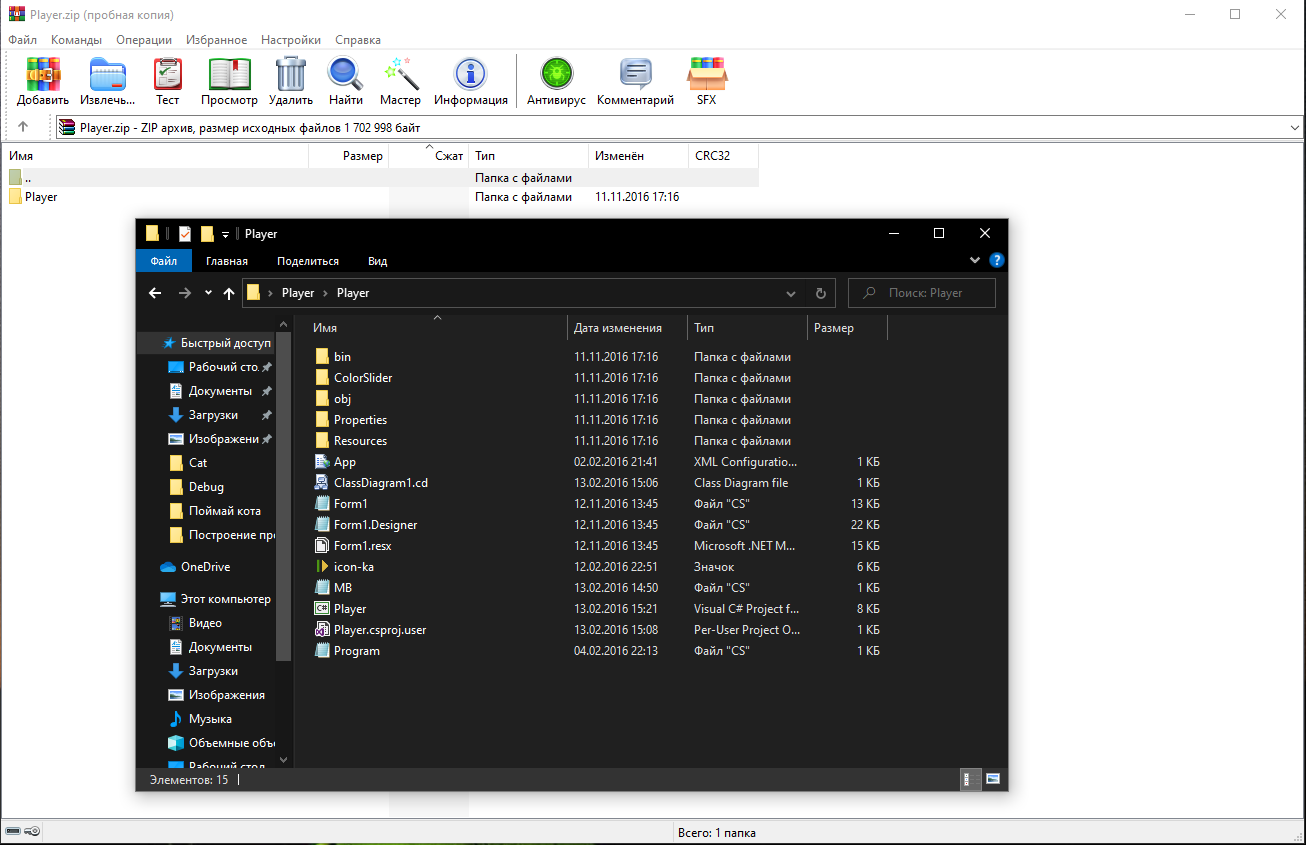Screen dimensions: 1306x845
Task: Expand the Explorer ribbon chevron
Action: pos(975,260)
